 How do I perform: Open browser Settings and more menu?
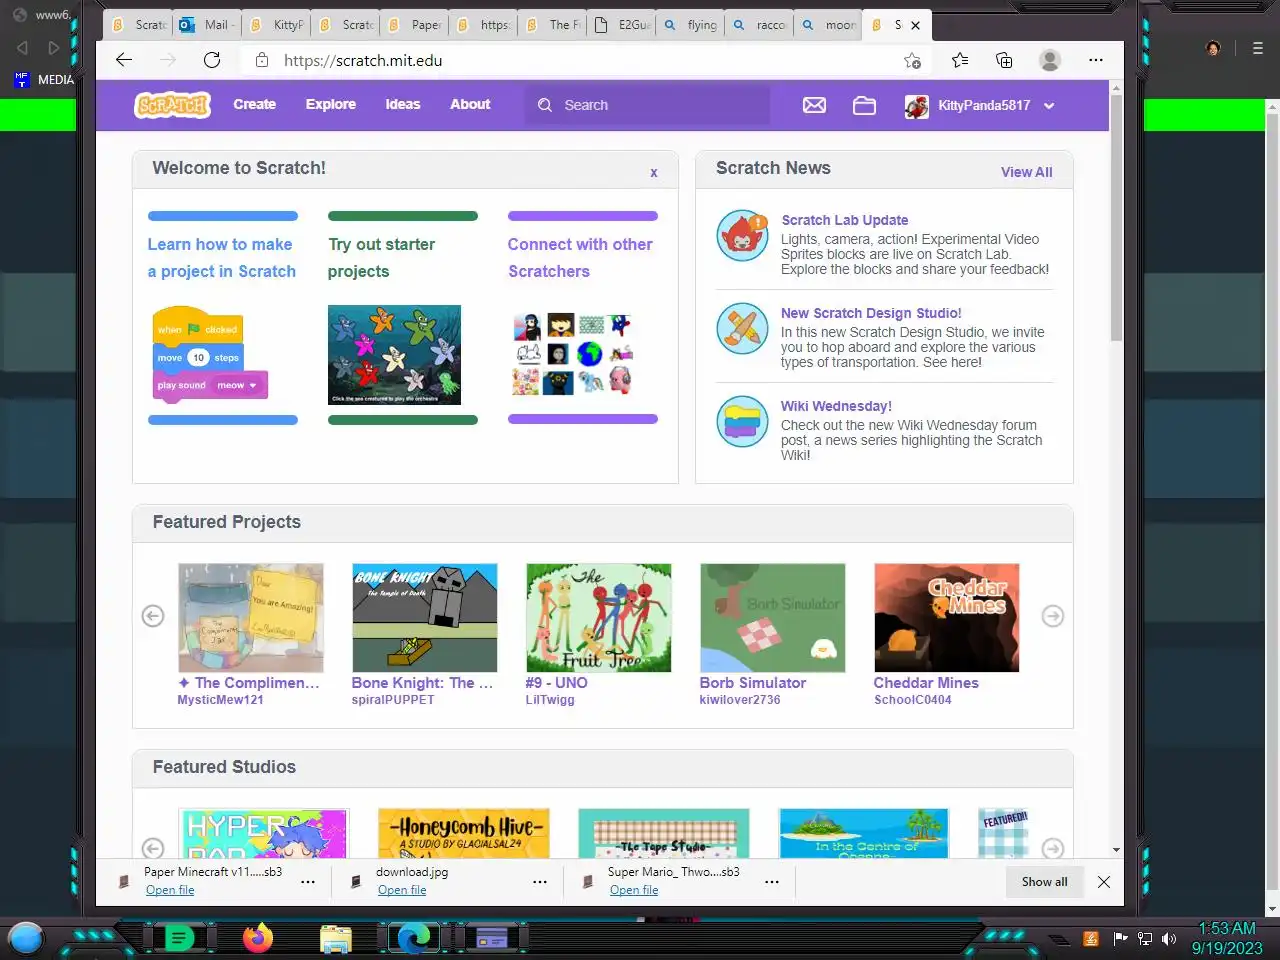pyautogui.click(x=1096, y=60)
